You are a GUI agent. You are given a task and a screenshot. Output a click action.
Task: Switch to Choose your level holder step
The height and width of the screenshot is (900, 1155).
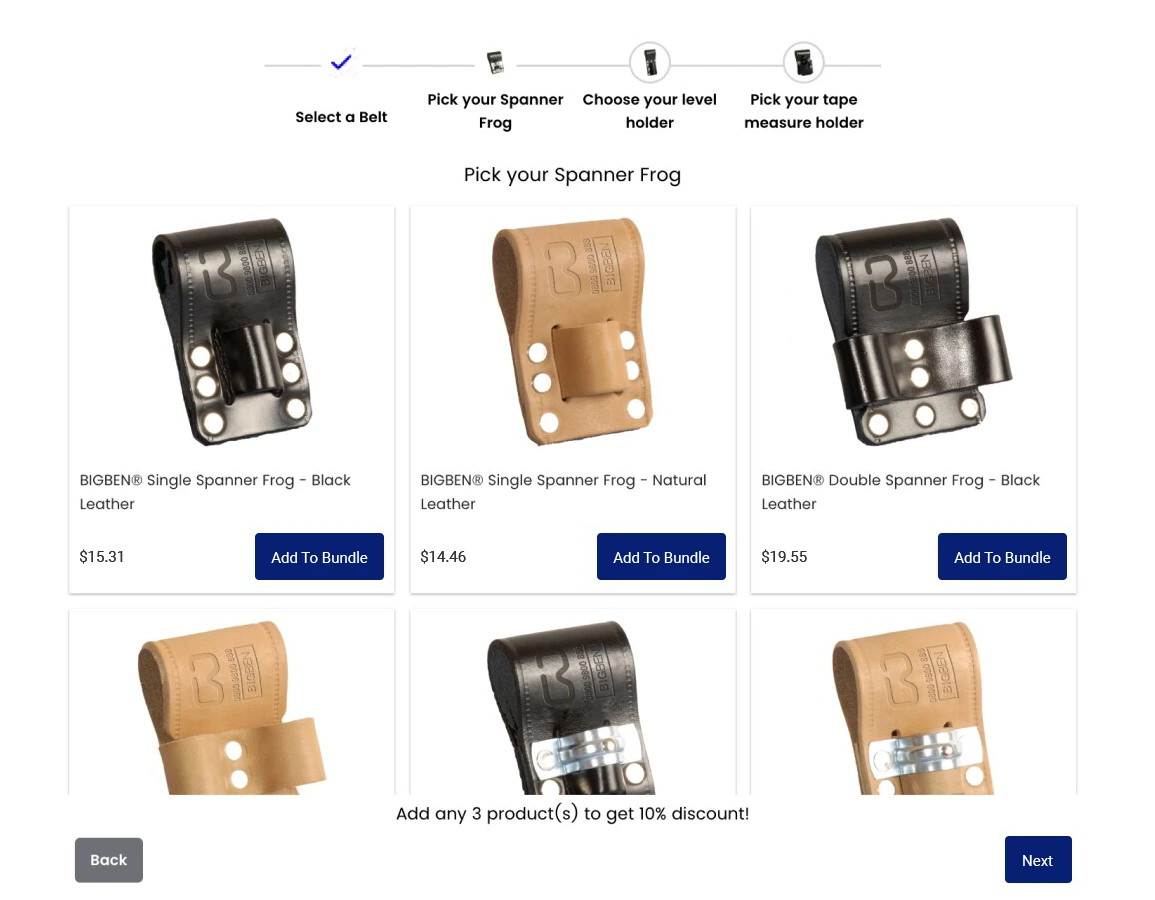650,110
